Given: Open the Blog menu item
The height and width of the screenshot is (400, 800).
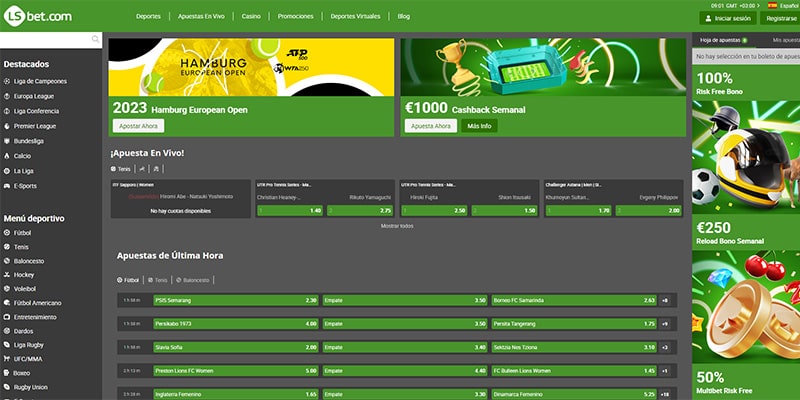Looking at the screenshot, I should 404,16.
